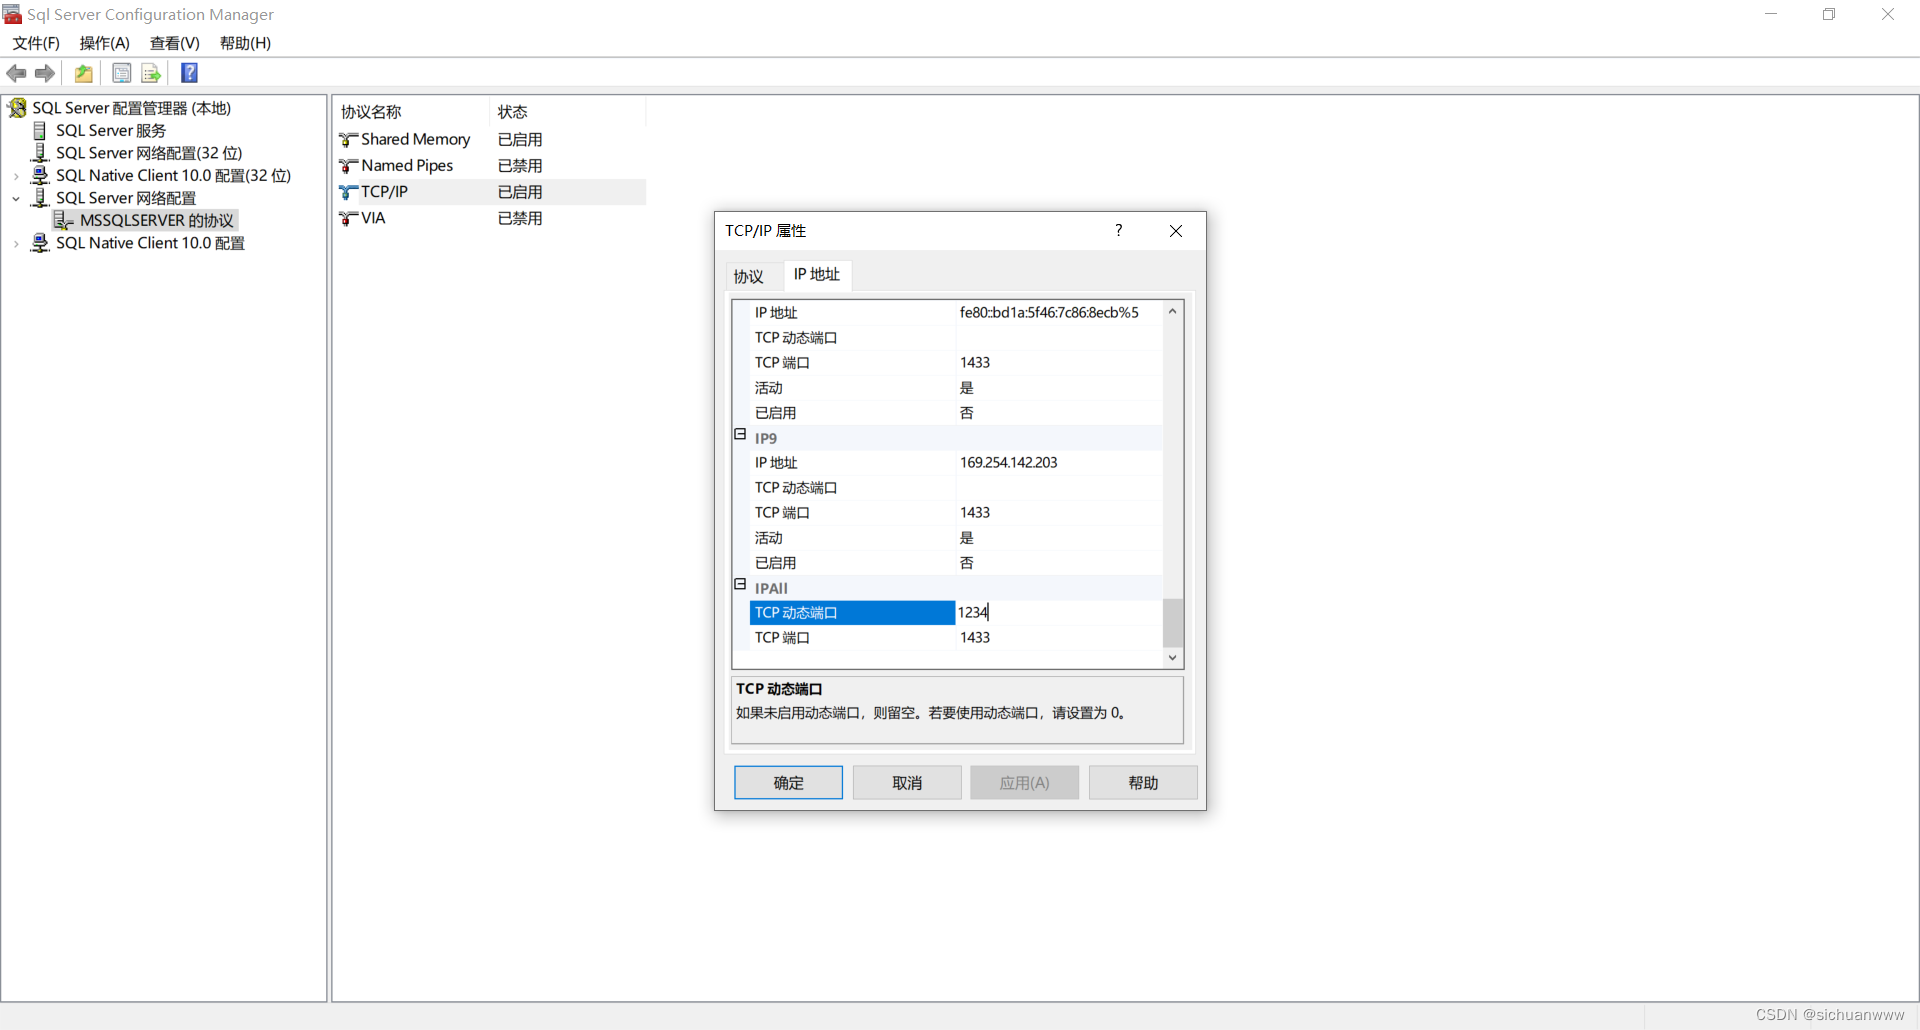Screen dimensions: 1920x1030
Task: Select the SQL Native Client 10.0 配置 item
Action: tap(150, 243)
